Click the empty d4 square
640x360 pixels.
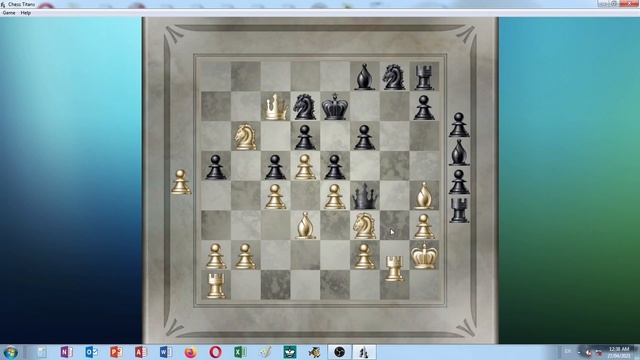point(305,196)
